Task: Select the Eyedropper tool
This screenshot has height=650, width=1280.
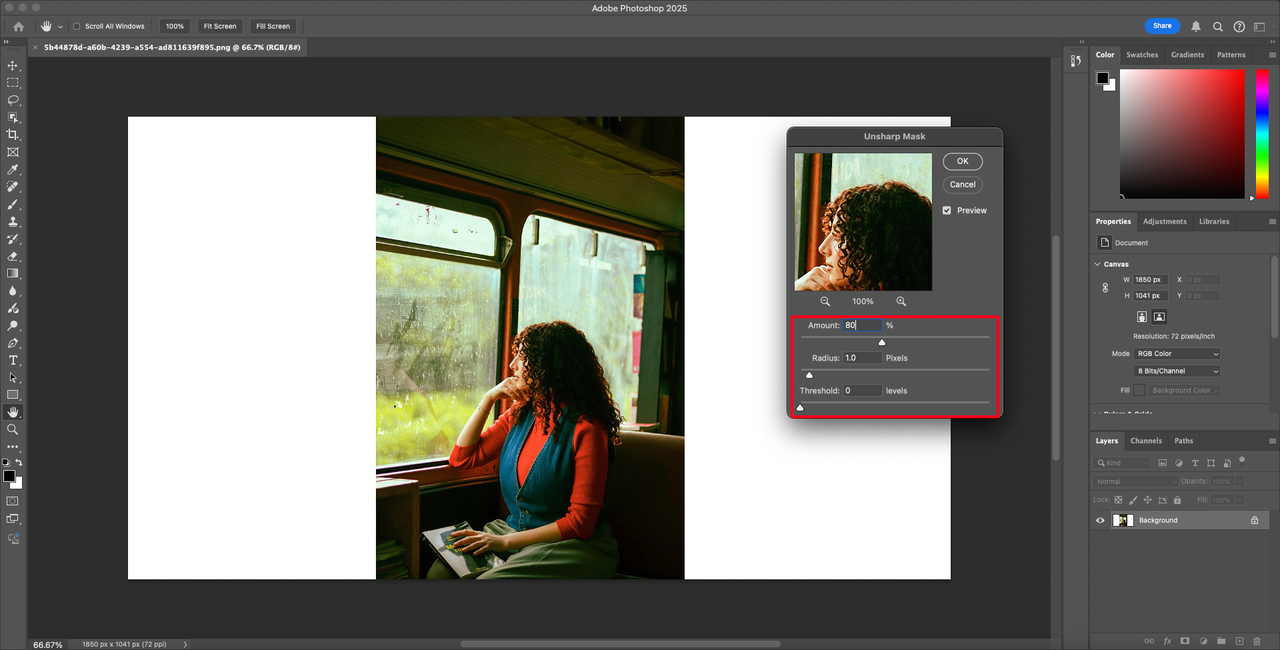Action: tap(13, 169)
